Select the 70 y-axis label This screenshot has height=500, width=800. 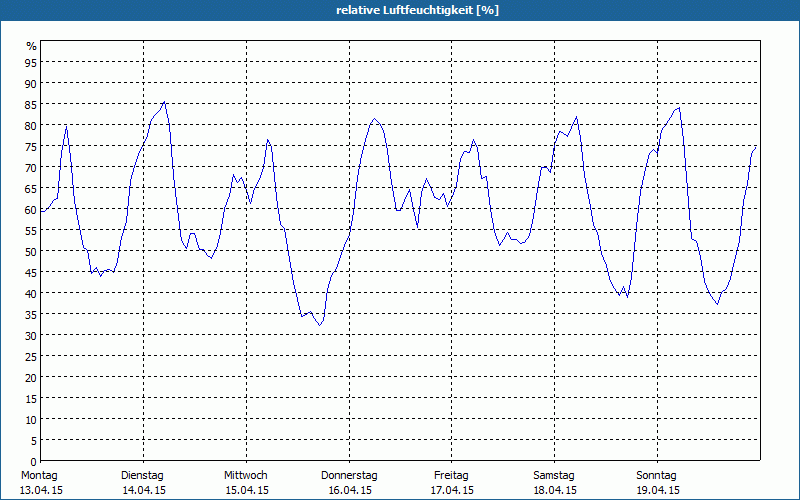click(x=31, y=167)
